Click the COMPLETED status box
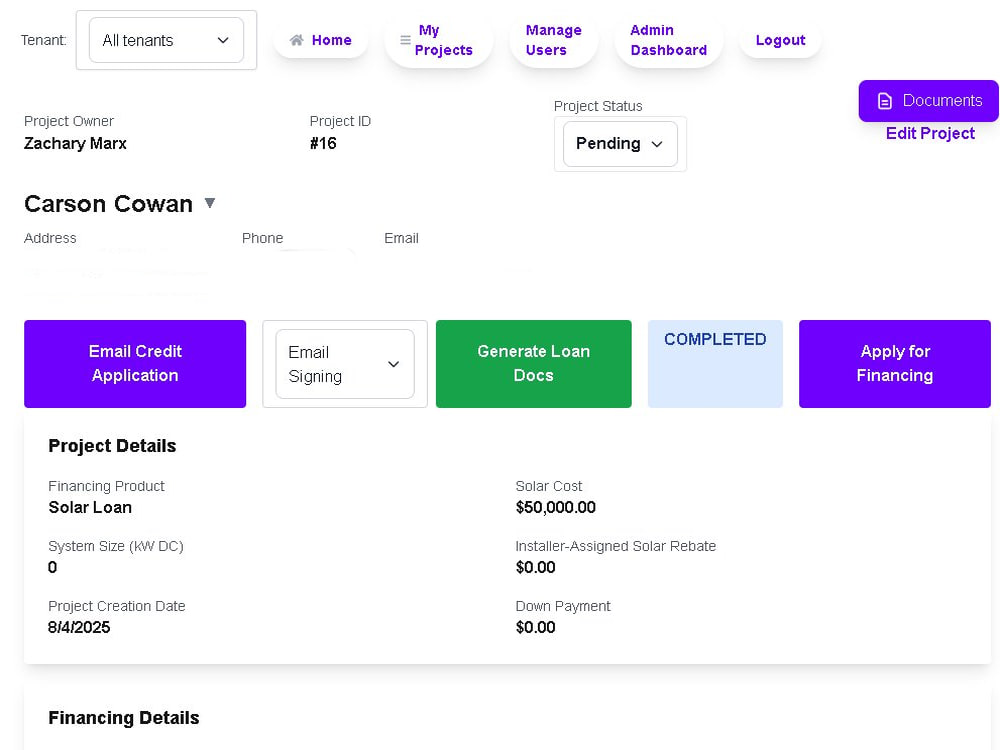The image size is (1000, 750). pos(715,364)
